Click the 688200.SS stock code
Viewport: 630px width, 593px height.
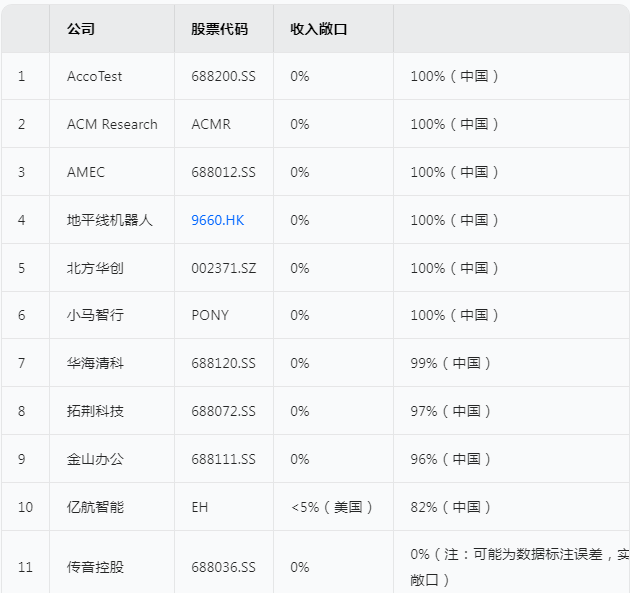click(223, 76)
